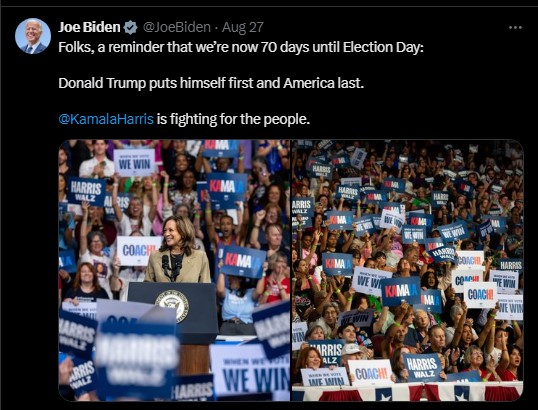
Task: Open the right photo of the crowd
Action: (407, 270)
